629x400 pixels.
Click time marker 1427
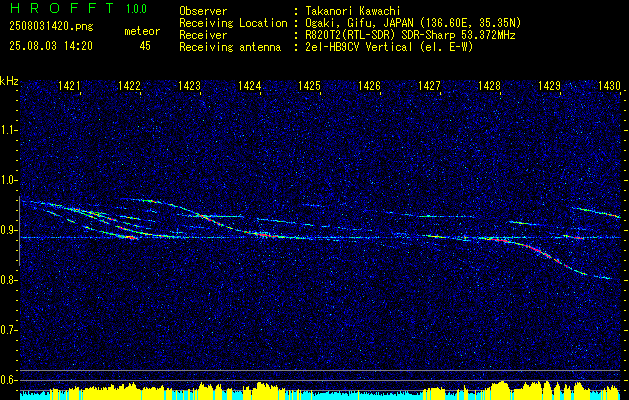[429, 85]
